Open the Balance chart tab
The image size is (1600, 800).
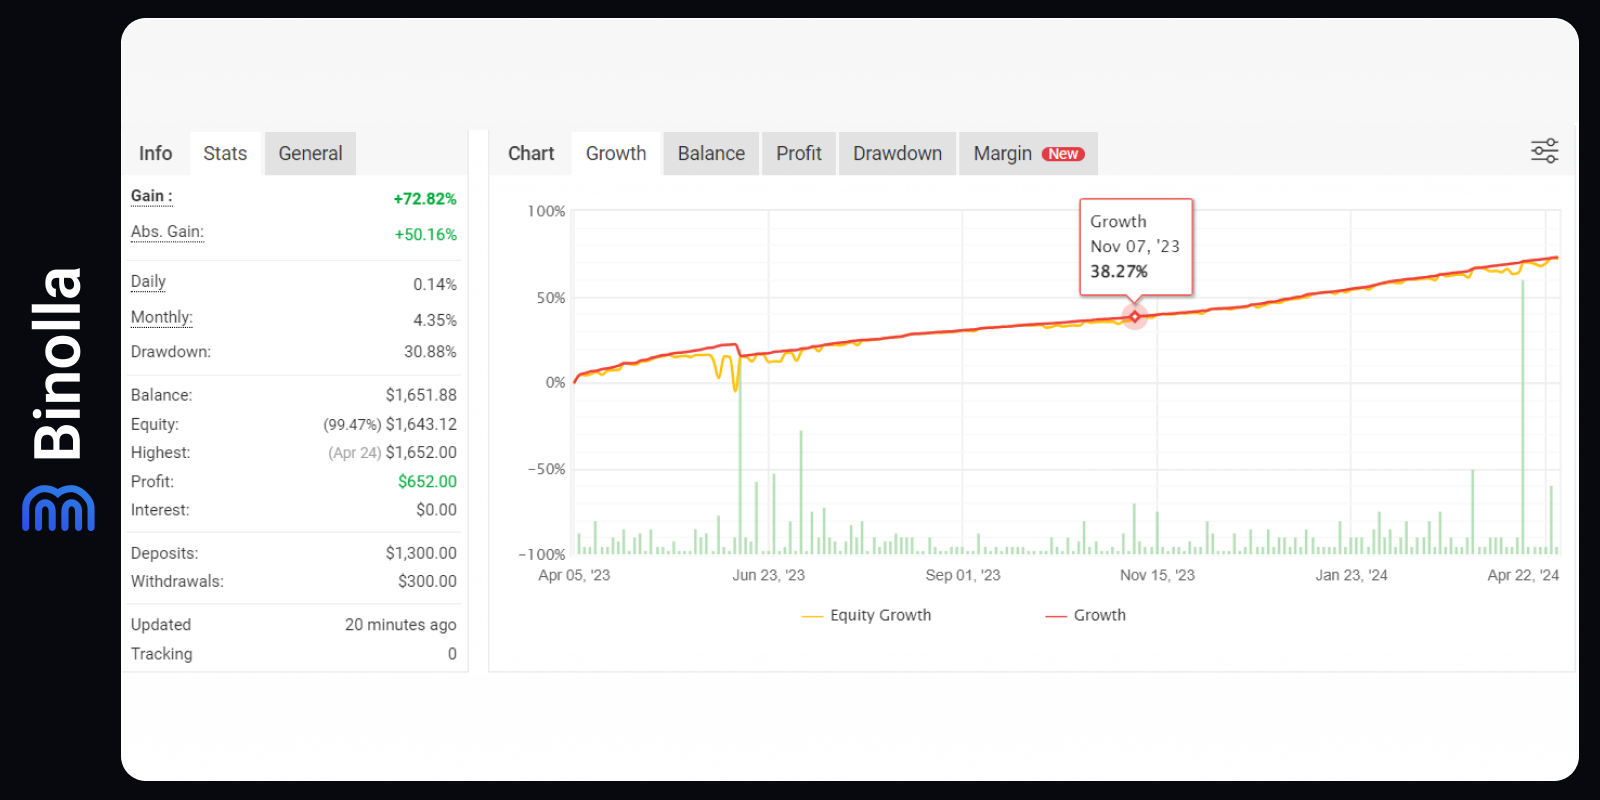(x=711, y=153)
